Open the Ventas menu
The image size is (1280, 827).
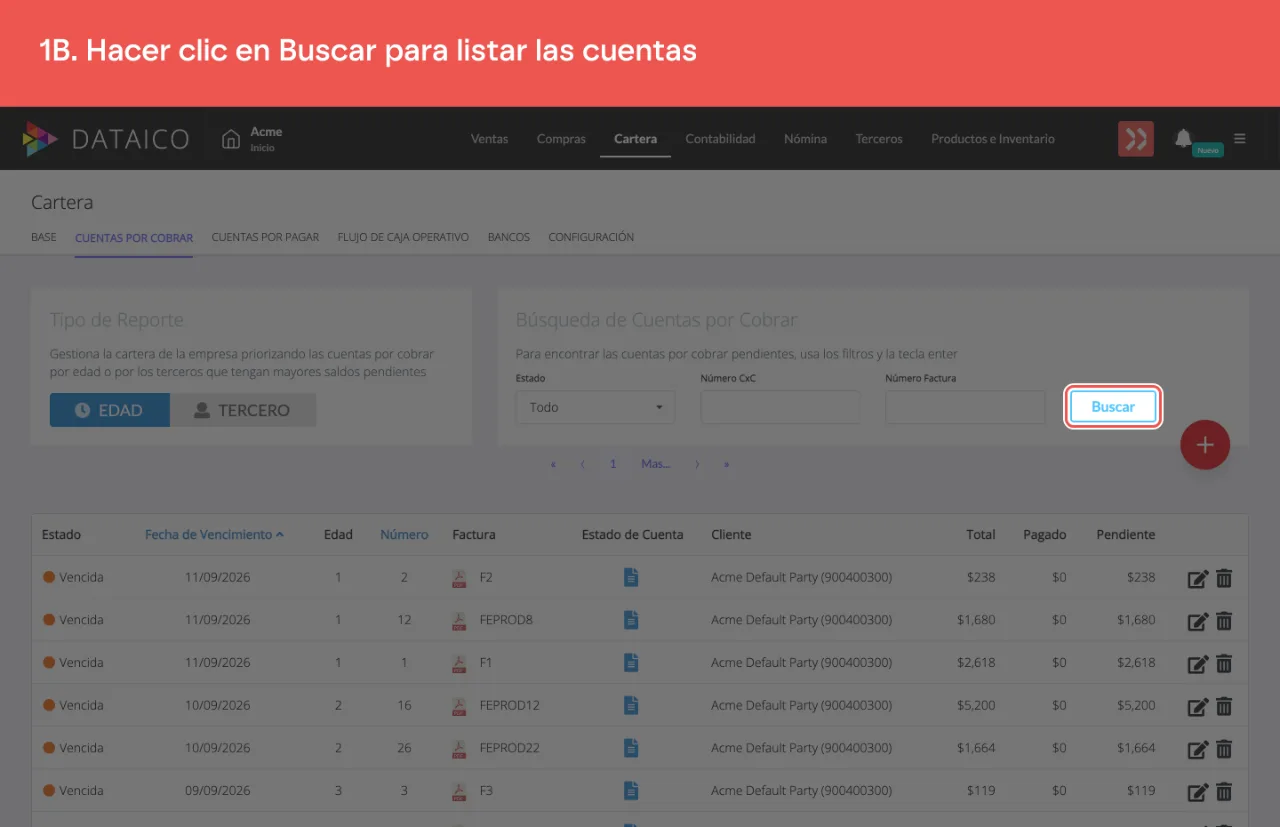[x=489, y=139]
